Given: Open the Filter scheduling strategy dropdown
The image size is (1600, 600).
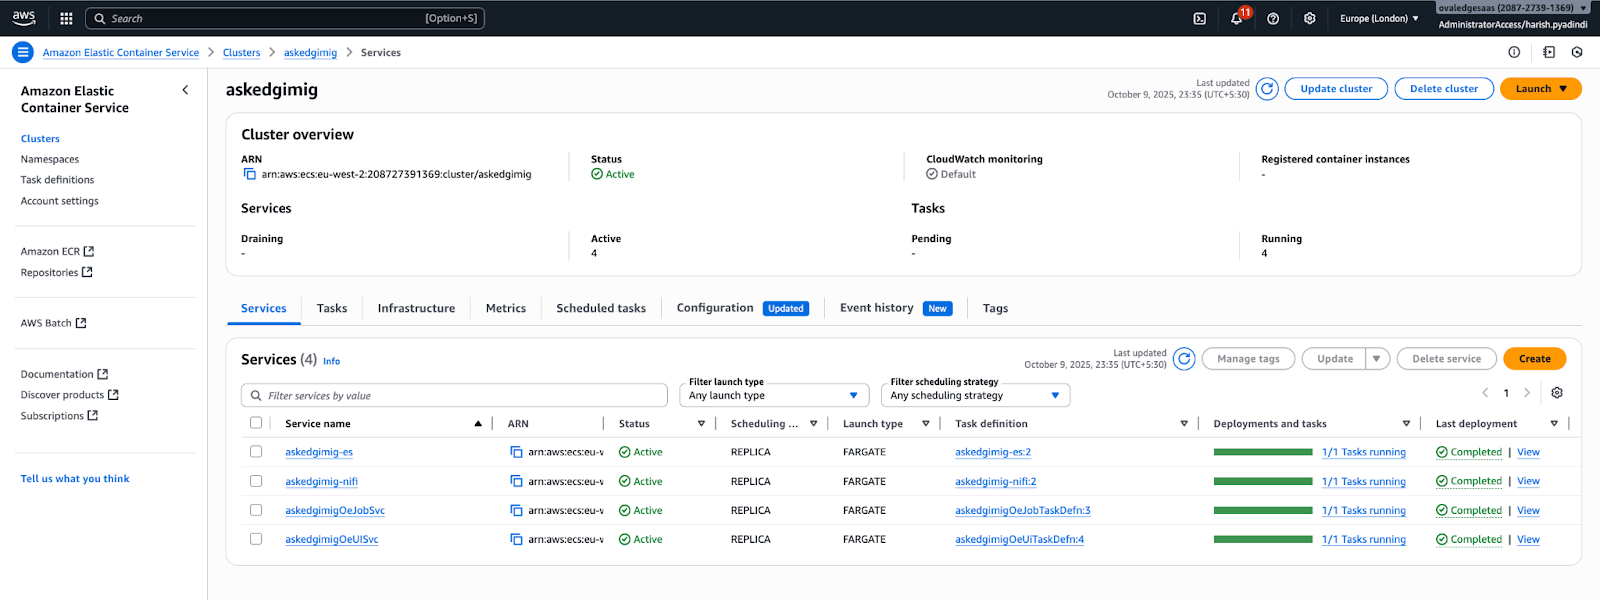Looking at the screenshot, I should pyautogui.click(x=975, y=396).
